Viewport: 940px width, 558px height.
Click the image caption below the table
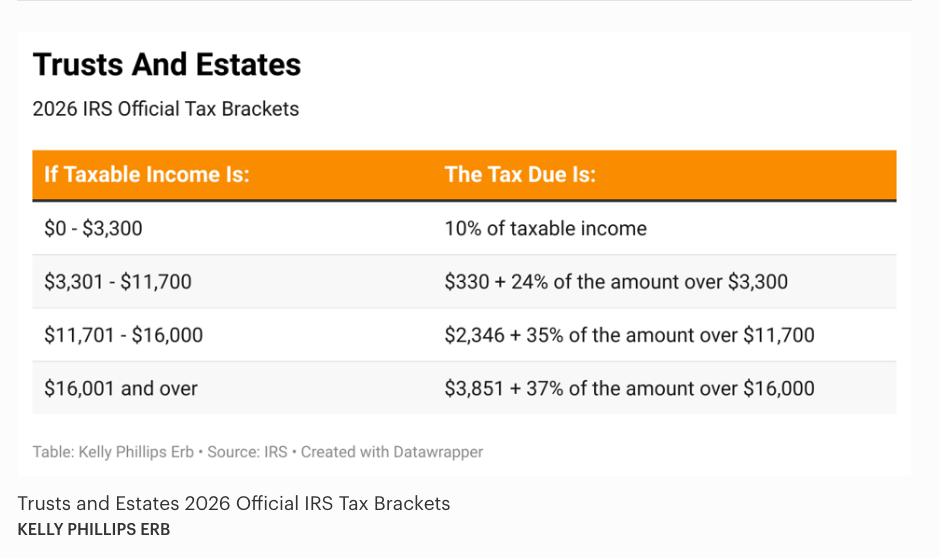(234, 503)
